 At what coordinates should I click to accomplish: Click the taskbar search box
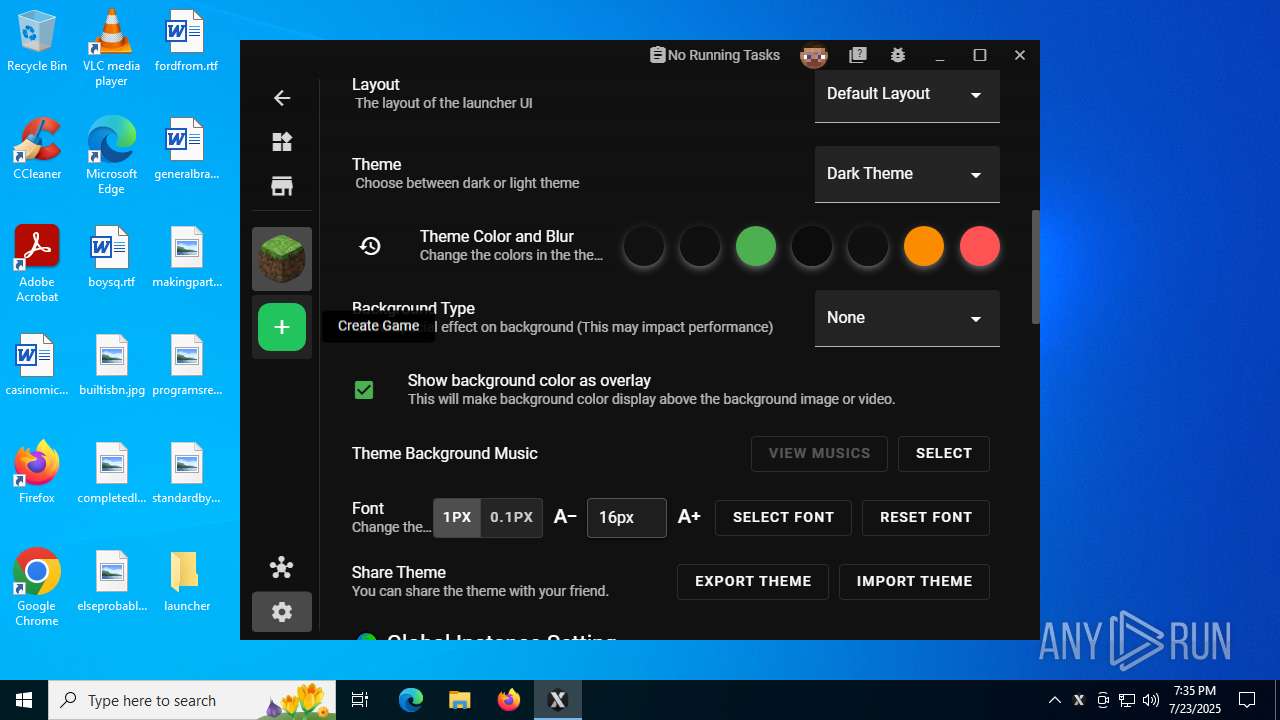pyautogui.click(x=194, y=700)
